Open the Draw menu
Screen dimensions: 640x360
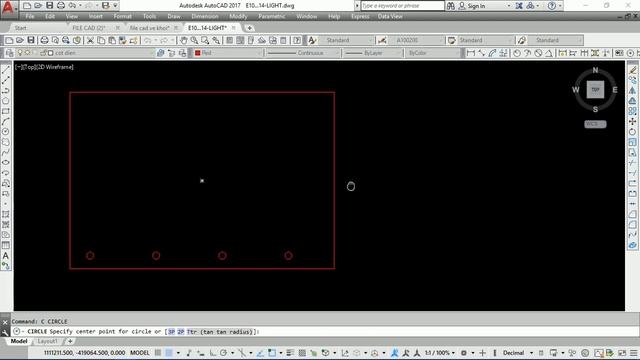[174, 16]
